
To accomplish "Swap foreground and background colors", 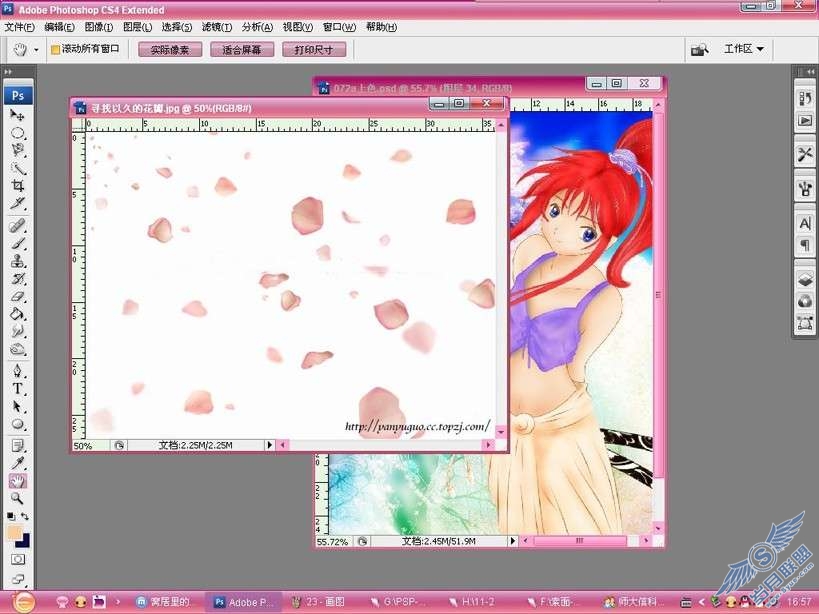I will [x=25, y=516].
